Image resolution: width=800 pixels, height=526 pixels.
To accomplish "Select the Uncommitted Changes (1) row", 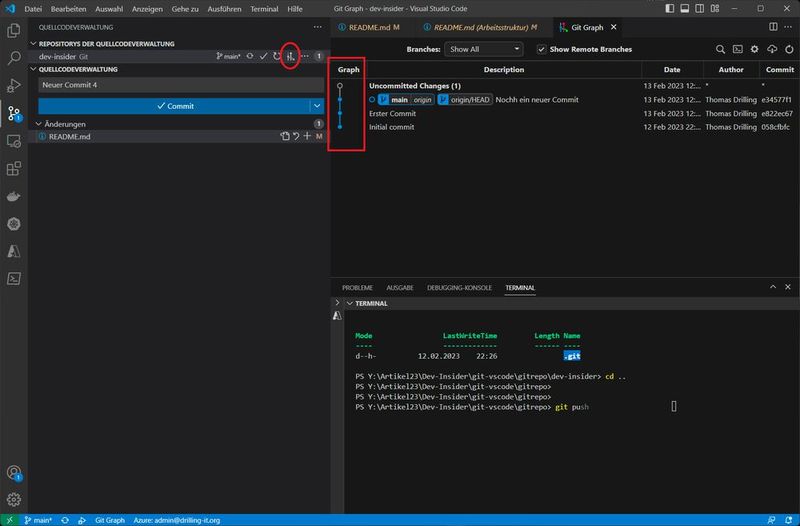I will [565, 86].
